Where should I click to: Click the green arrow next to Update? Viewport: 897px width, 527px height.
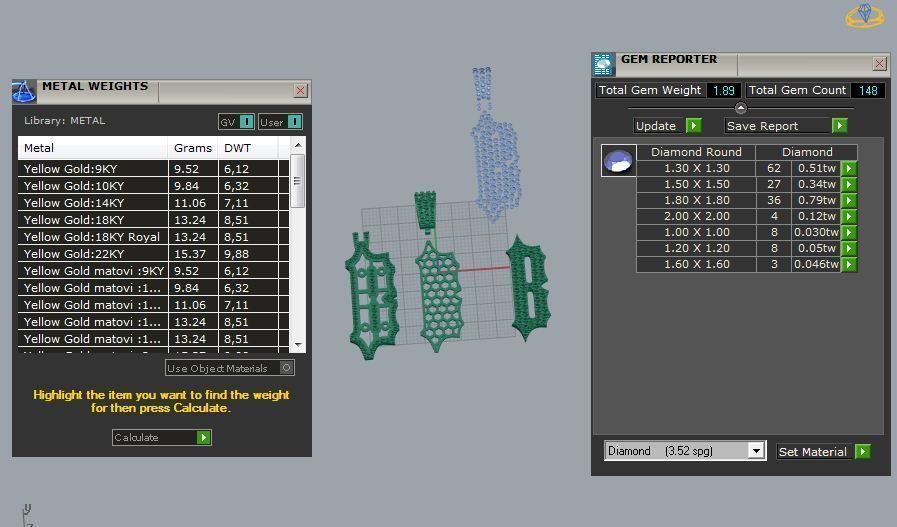(x=693, y=125)
